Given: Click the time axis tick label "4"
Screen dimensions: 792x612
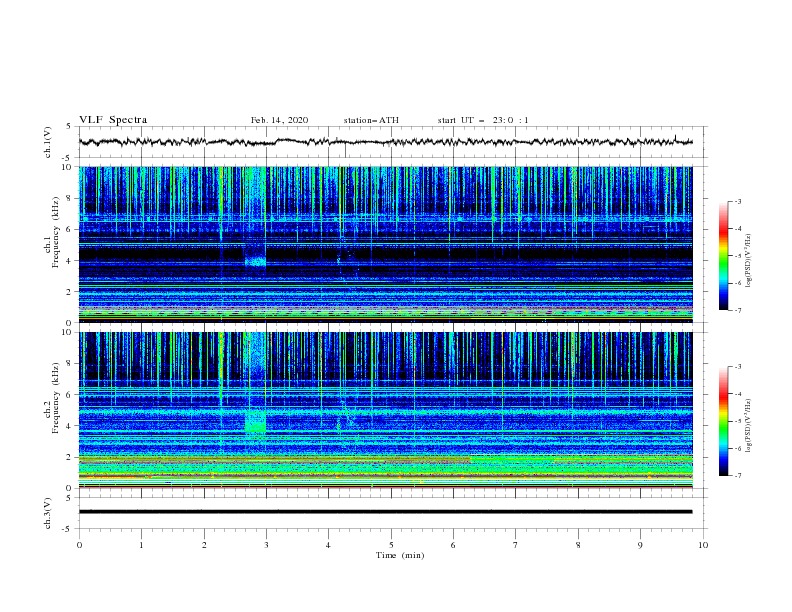Looking at the screenshot, I should tap(328, 545).
